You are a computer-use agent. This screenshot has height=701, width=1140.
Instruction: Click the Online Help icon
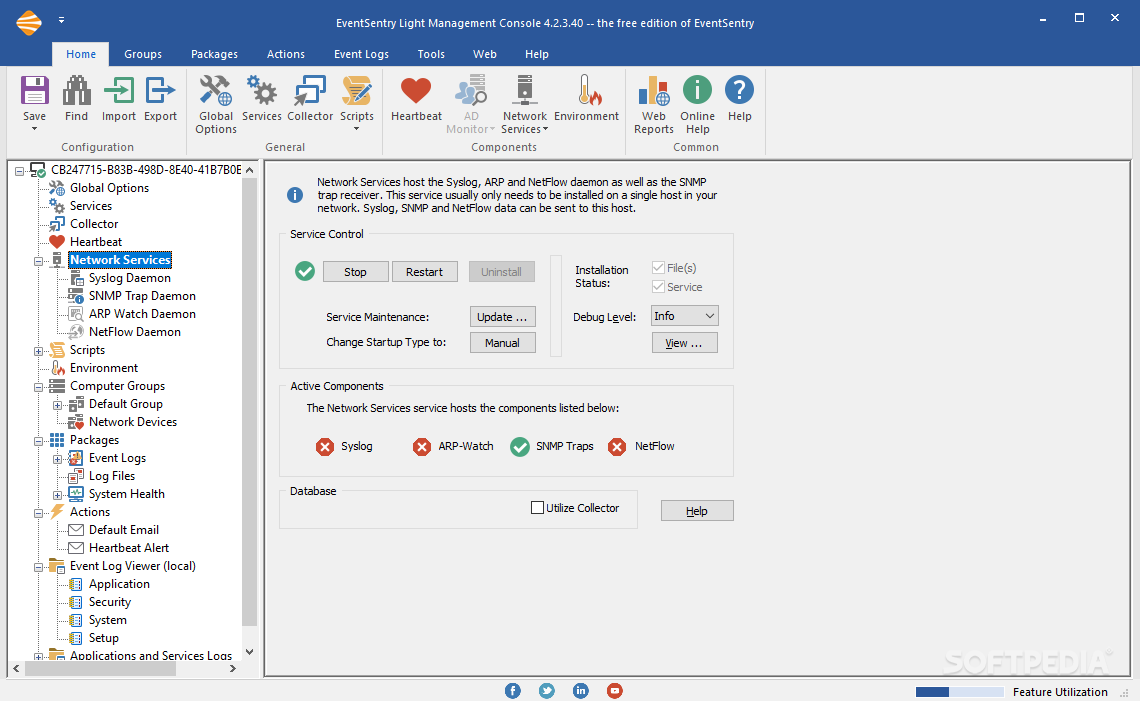coord(697,90)
